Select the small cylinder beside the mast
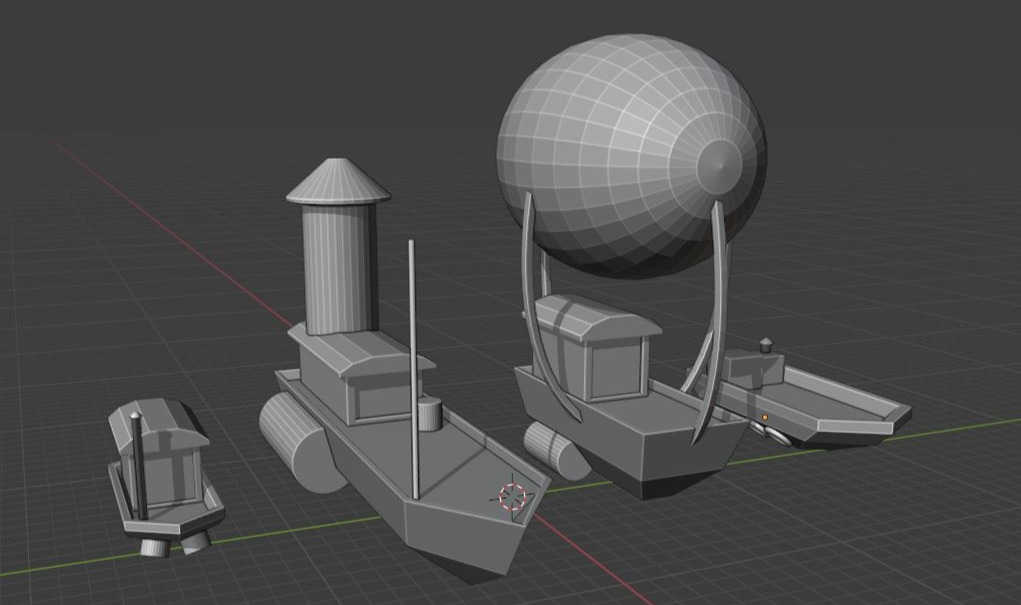Viewport: 1021px width, 605px height. (429, 413)
